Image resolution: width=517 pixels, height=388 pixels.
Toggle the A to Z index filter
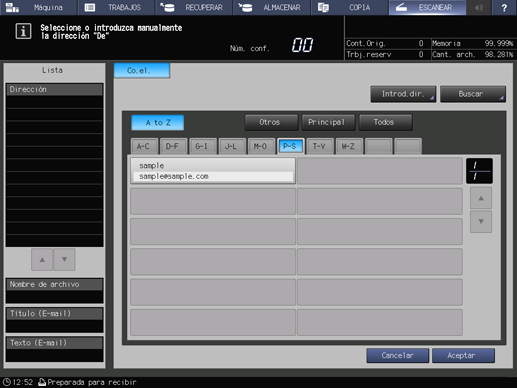pyautogui.click(x=158, y=123)
